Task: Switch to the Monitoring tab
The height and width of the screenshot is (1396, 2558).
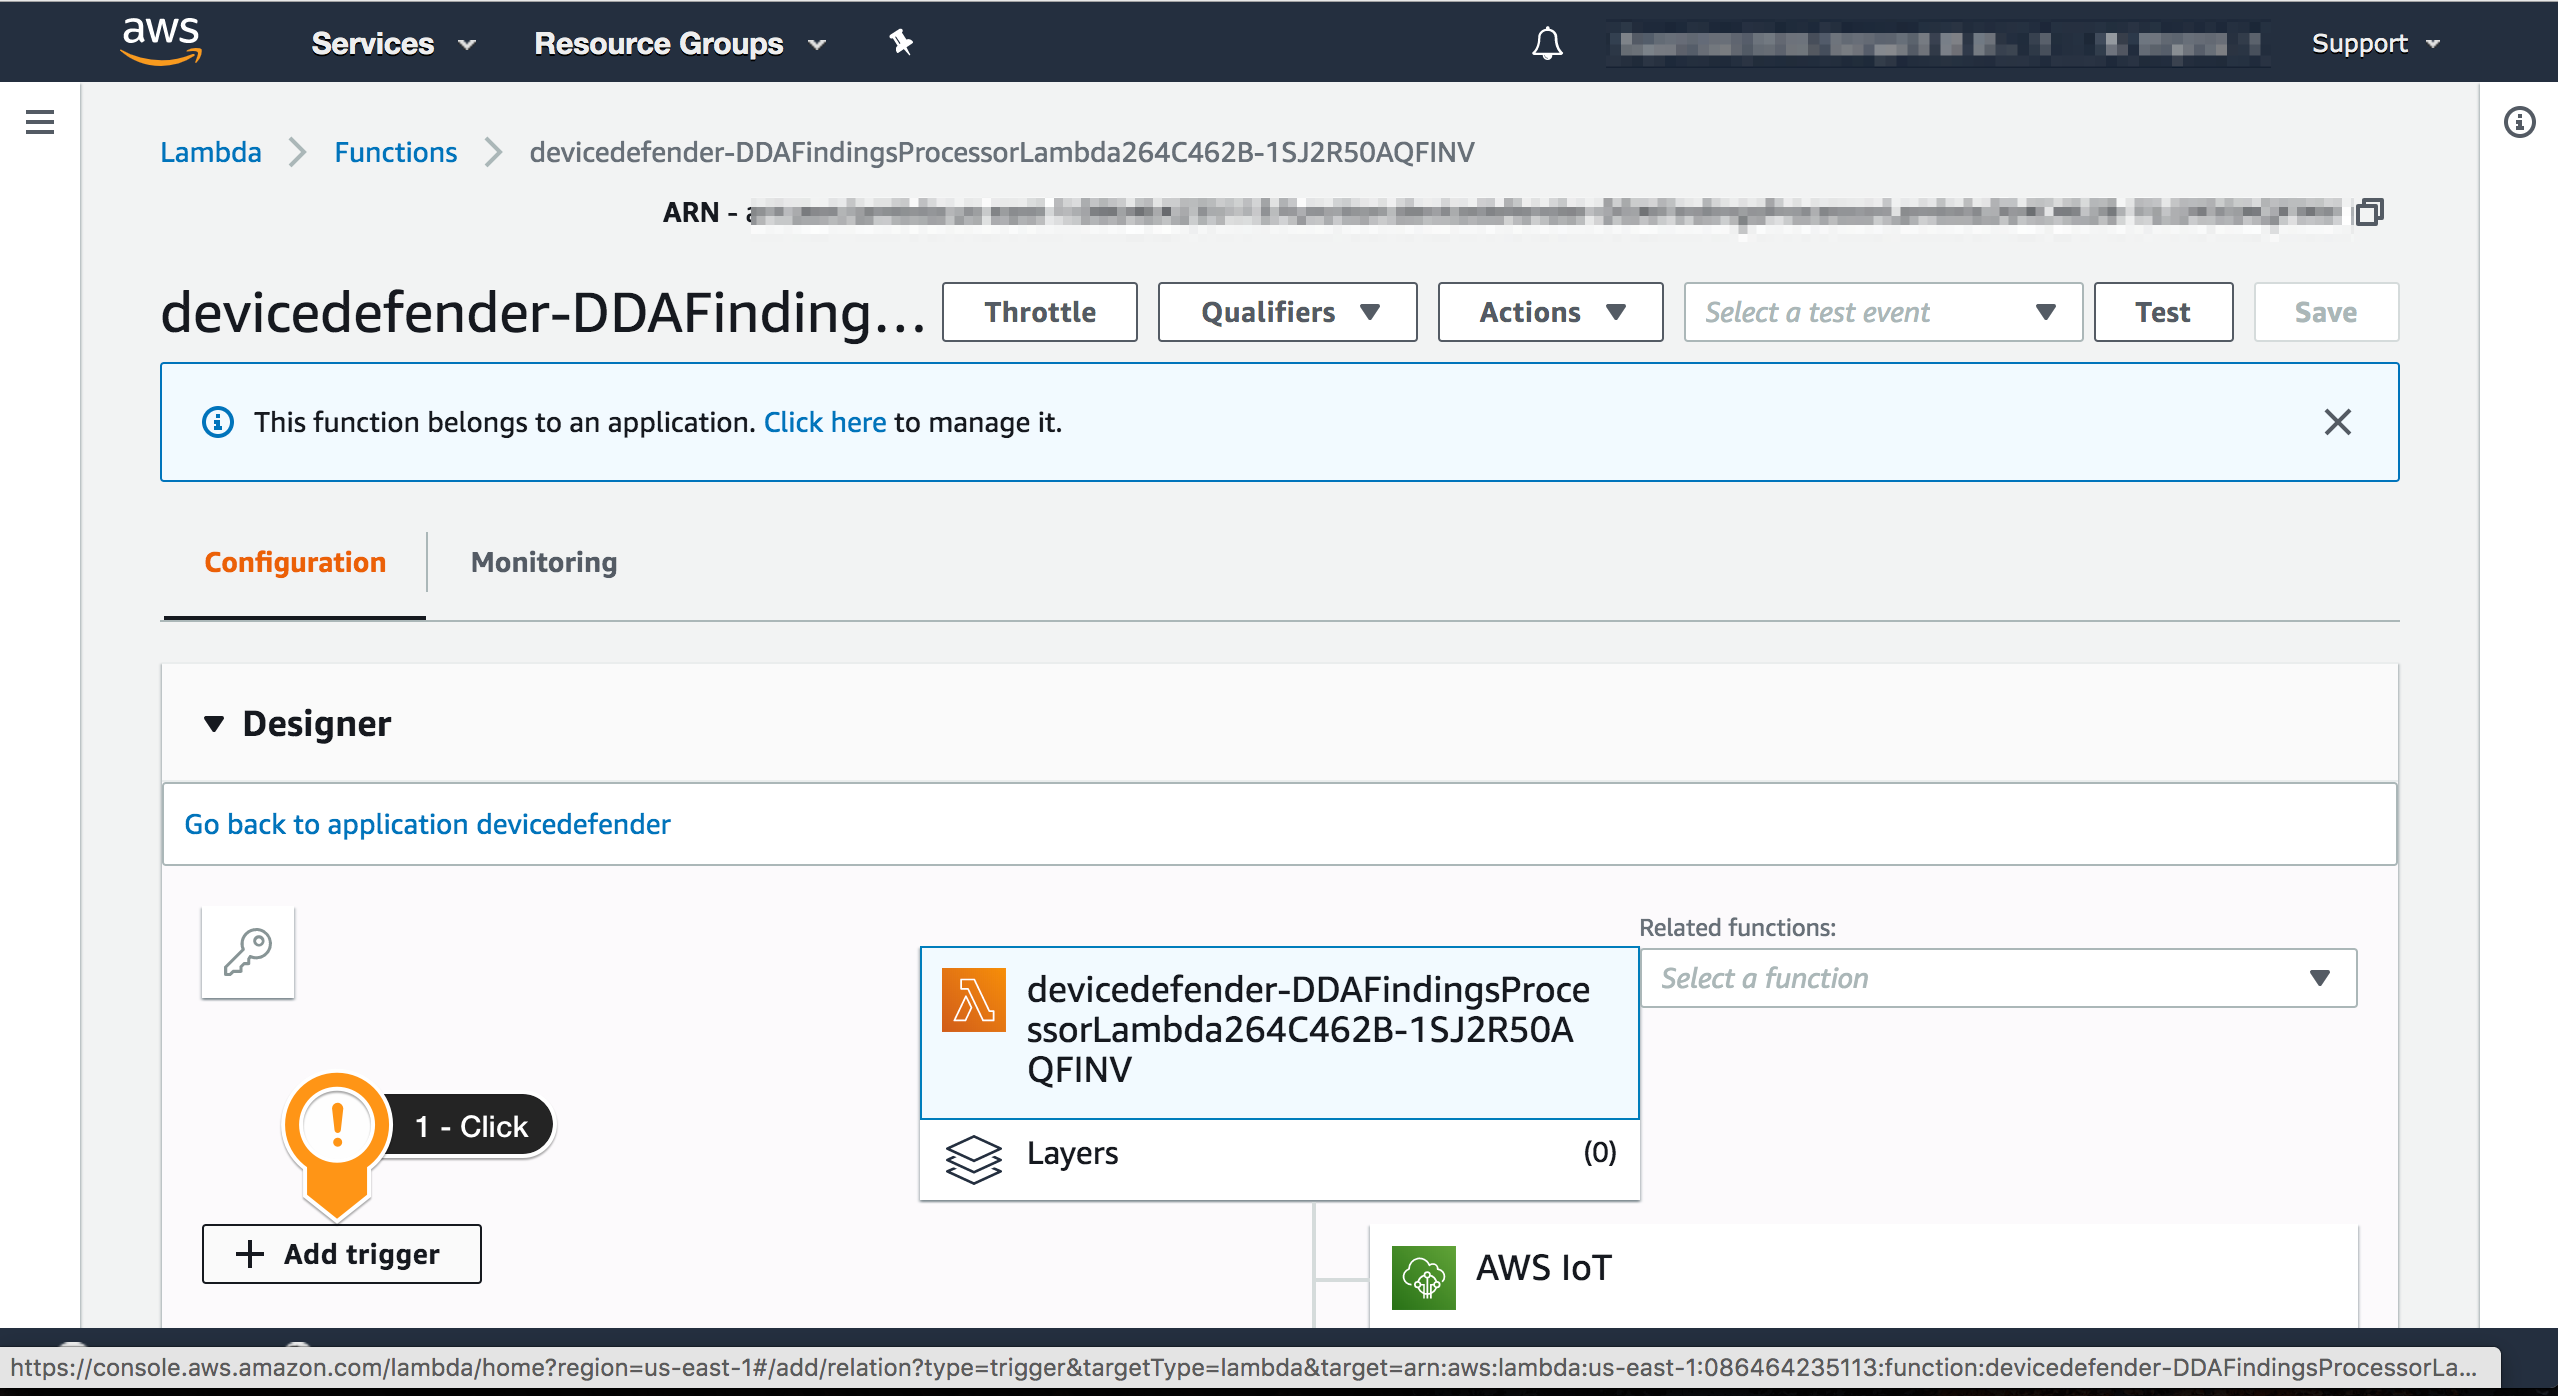Action: (544, 562)
